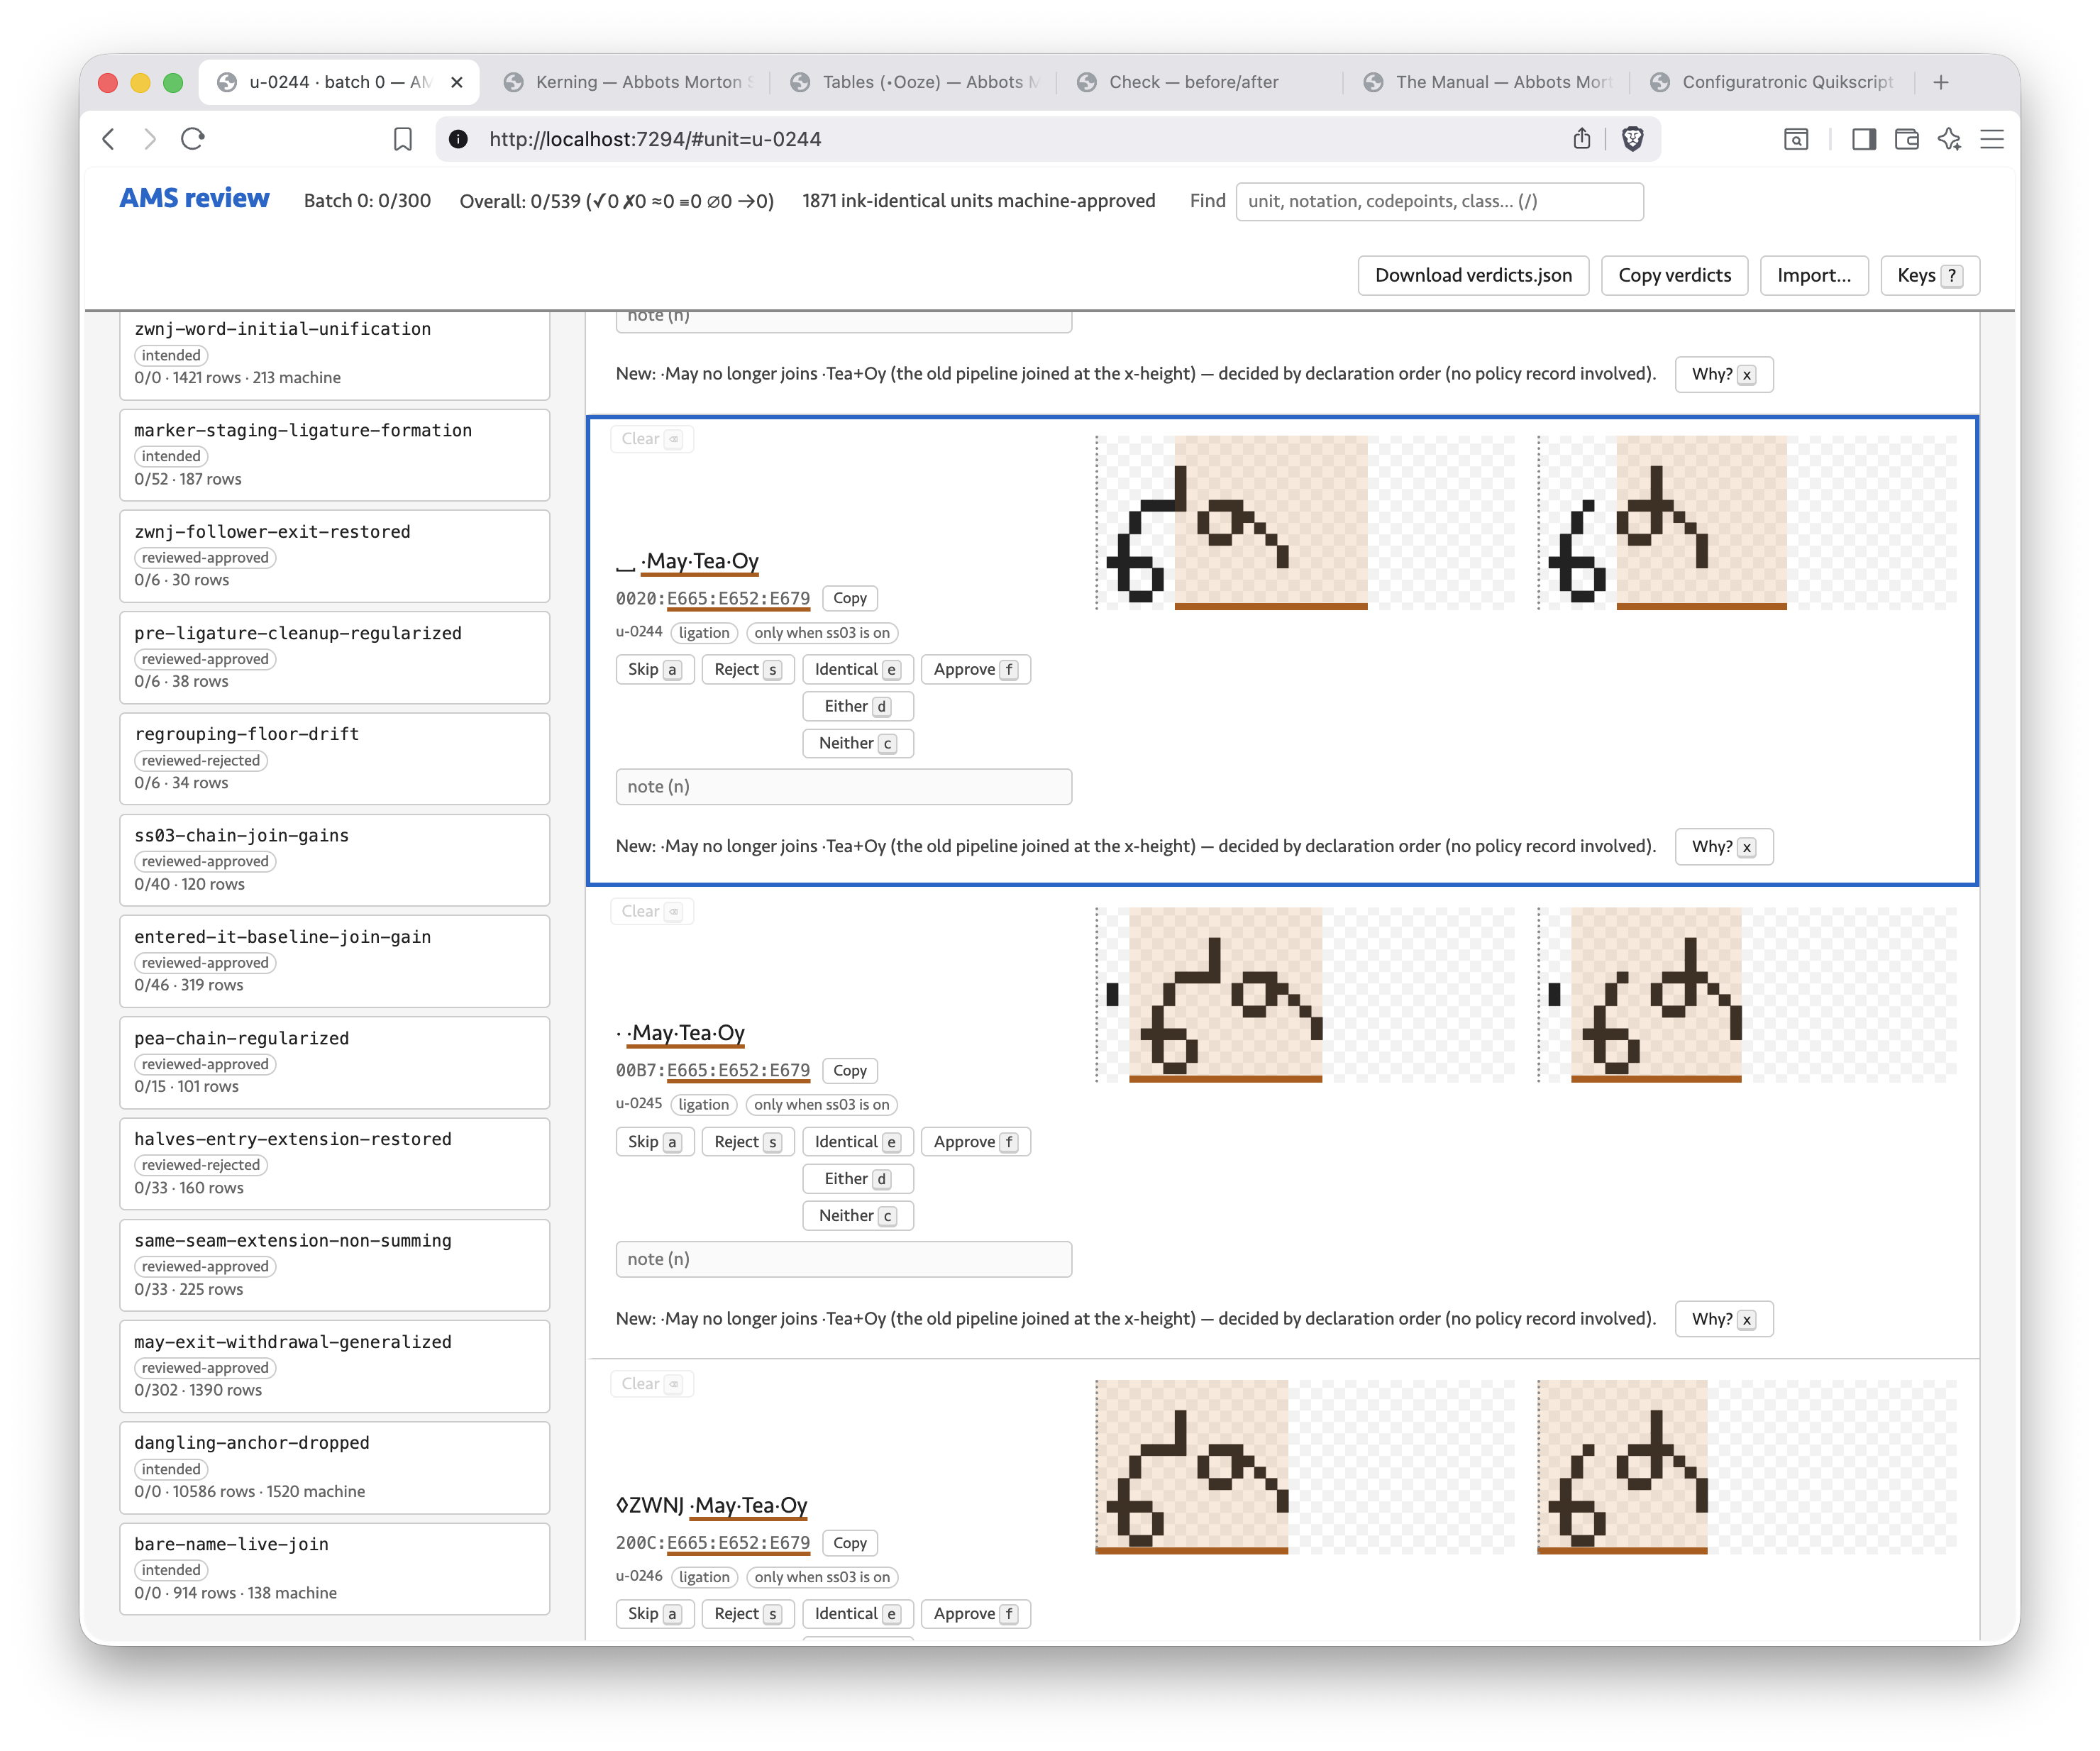Open a new tab with the plus icon
This screenshot has height=1751, width=2100.
pyautogui.click(x=1941, y=82)
